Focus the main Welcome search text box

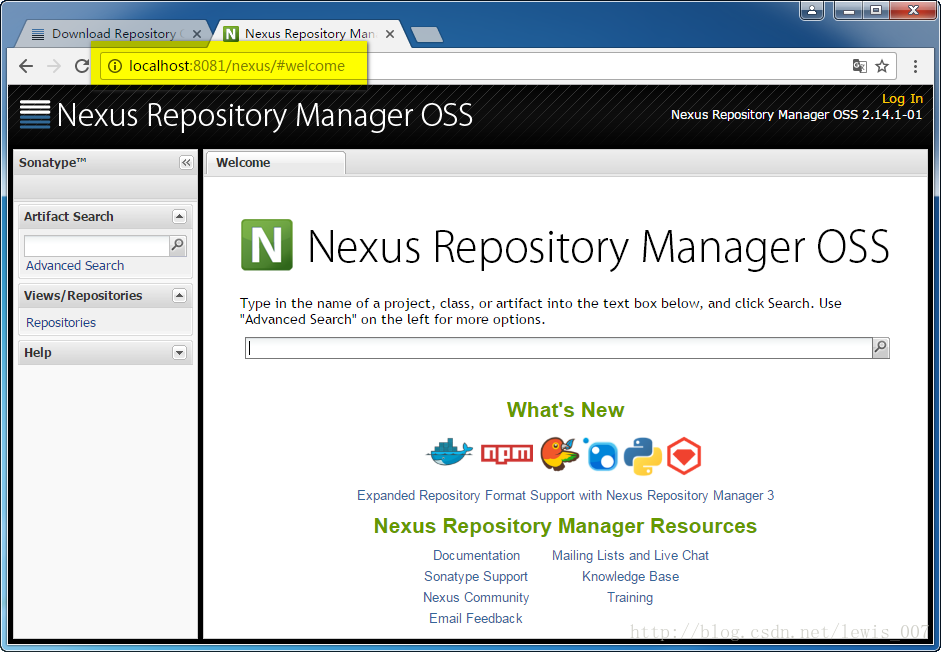pyautogui.click(x=559, y=348)
